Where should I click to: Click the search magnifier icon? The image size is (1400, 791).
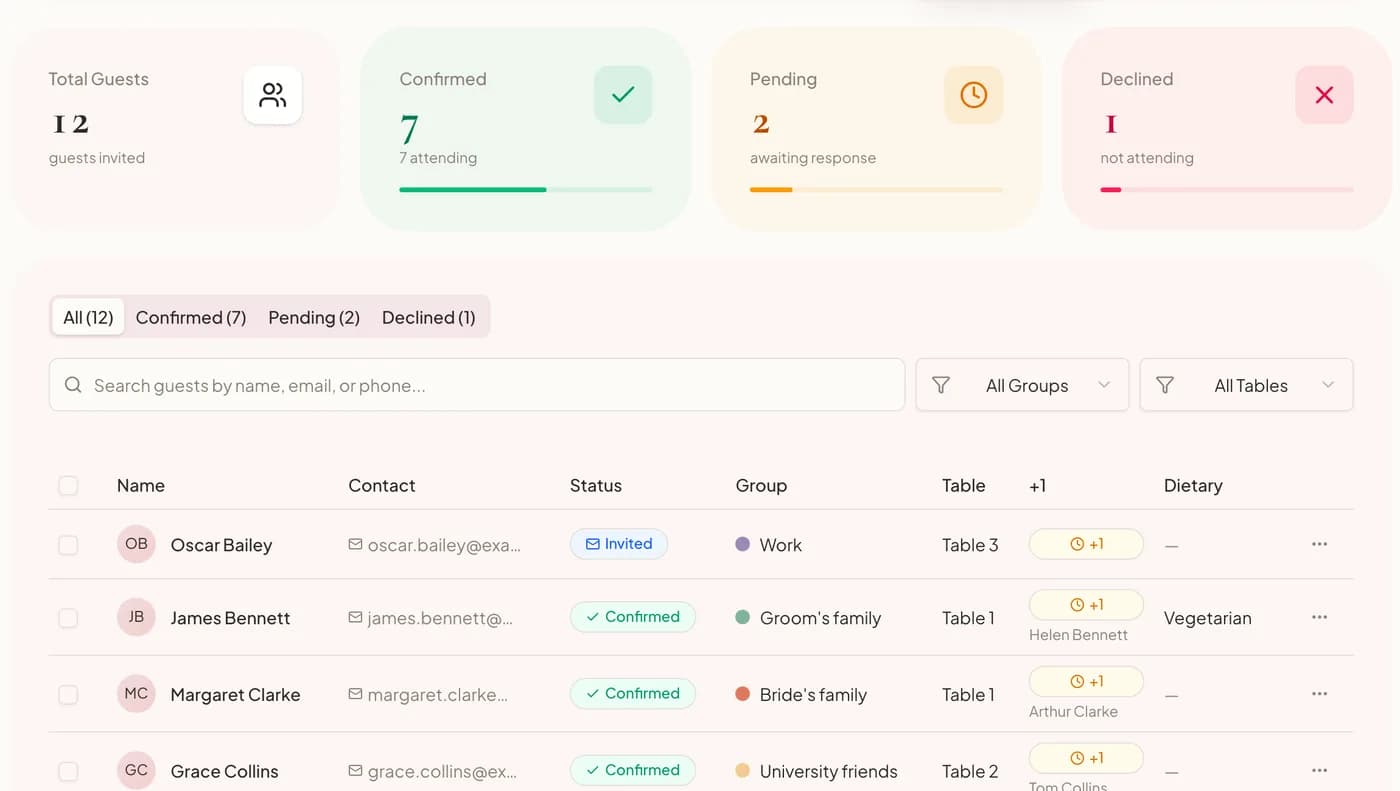73,385
